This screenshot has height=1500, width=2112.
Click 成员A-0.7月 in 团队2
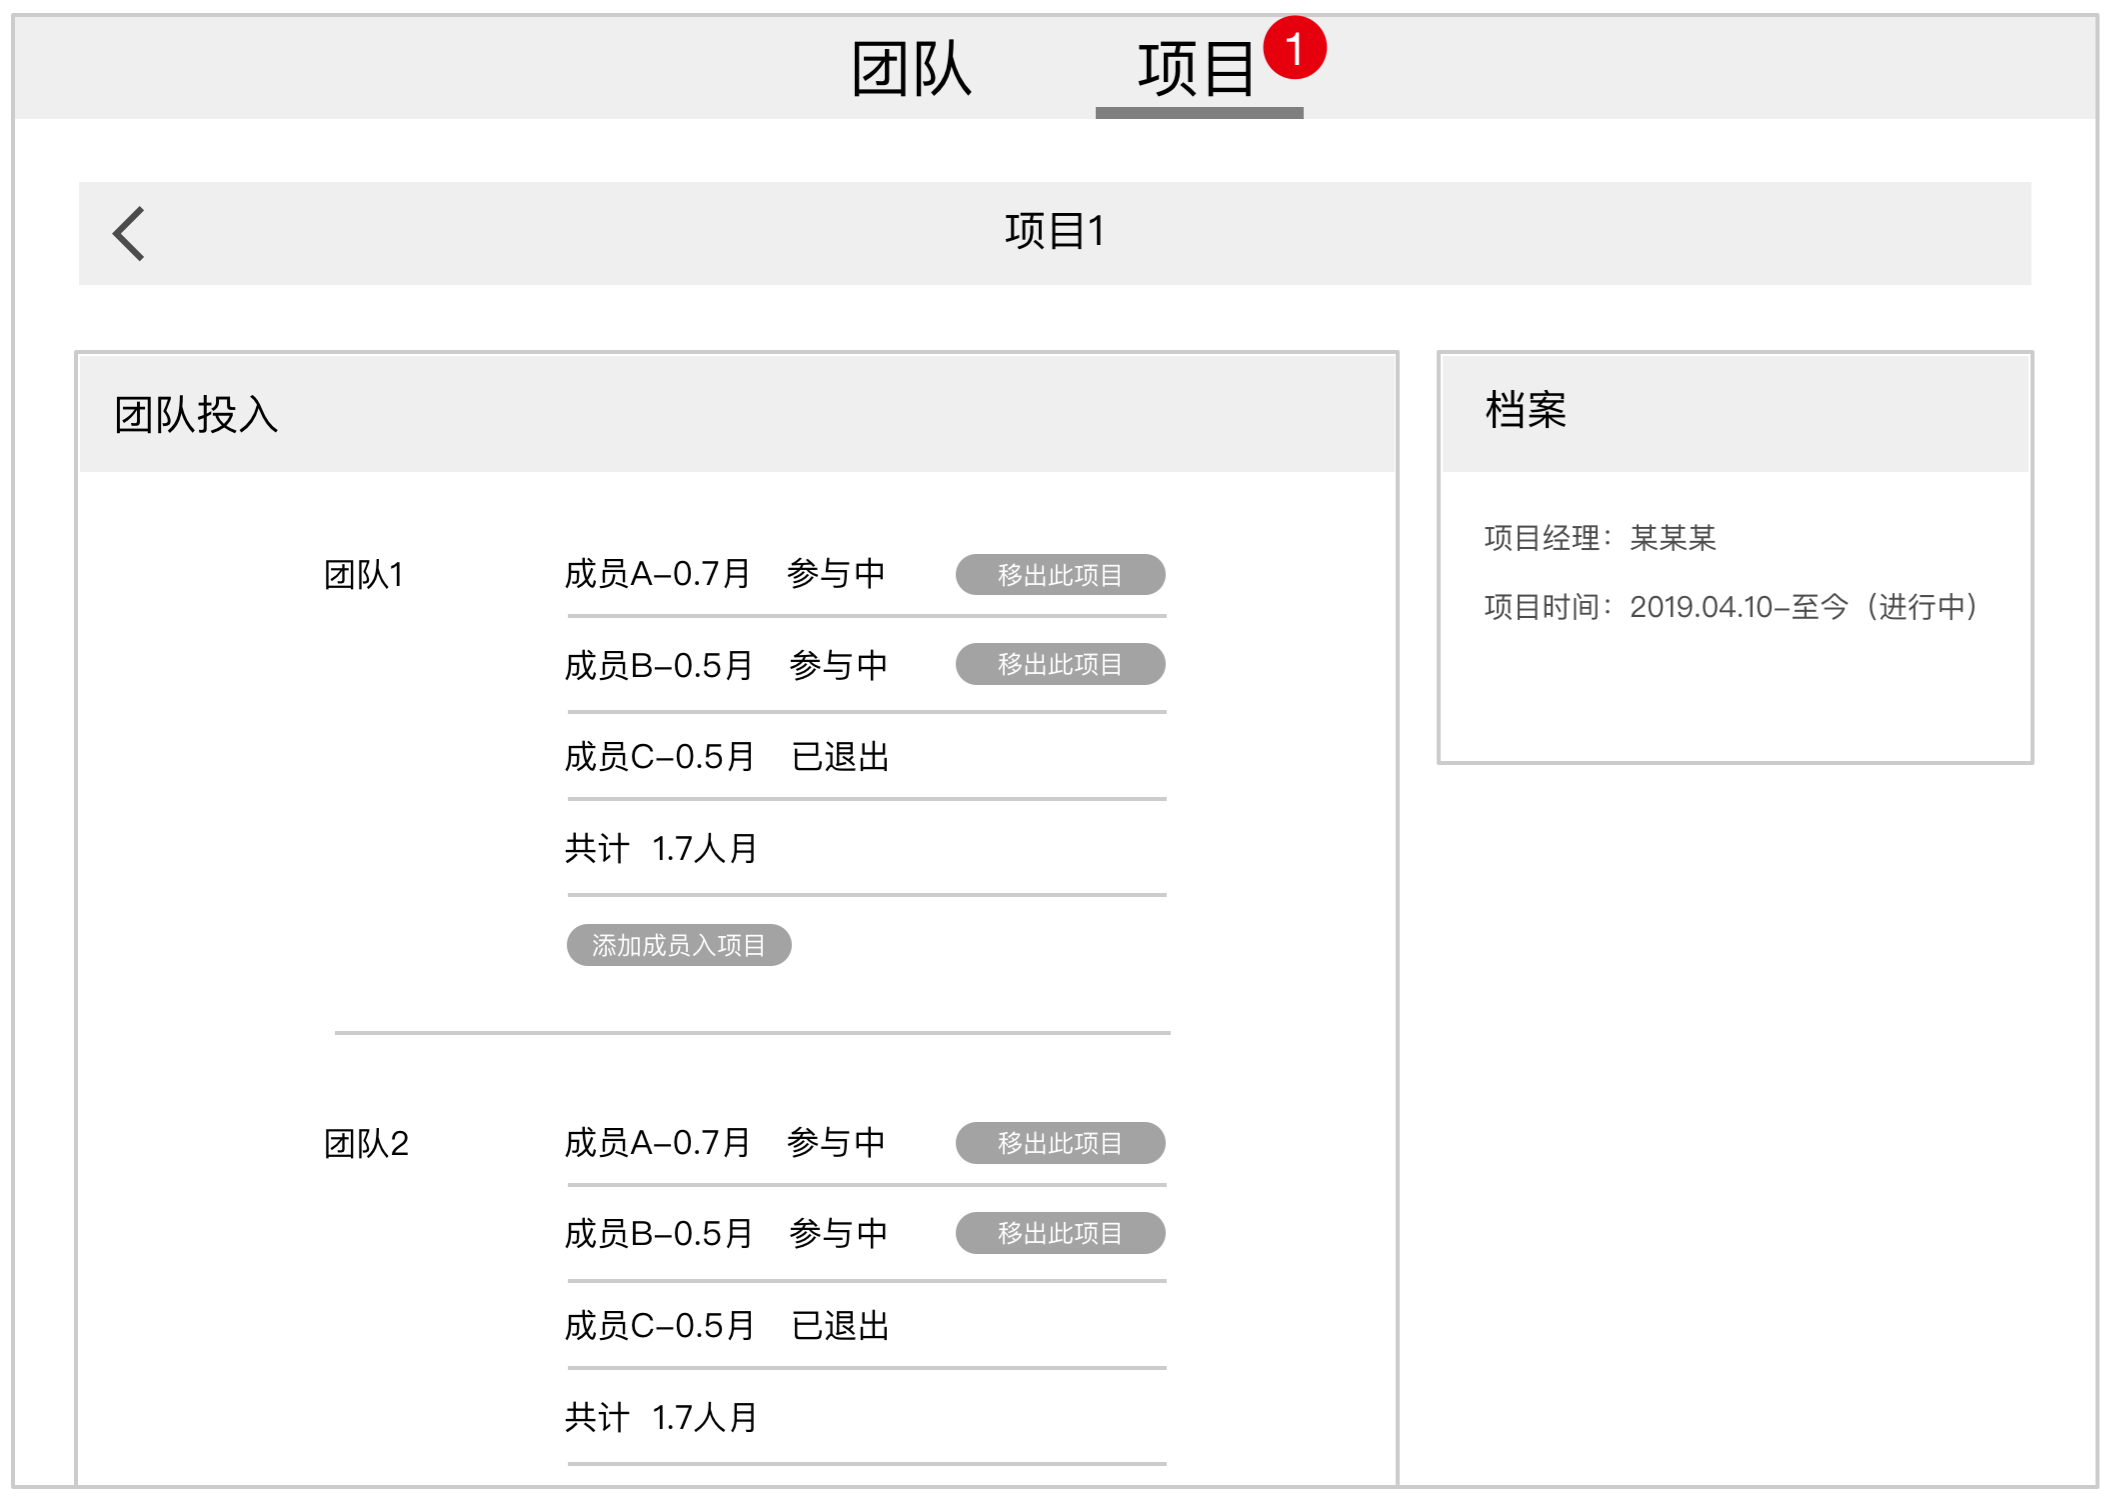pos(657,1143)
